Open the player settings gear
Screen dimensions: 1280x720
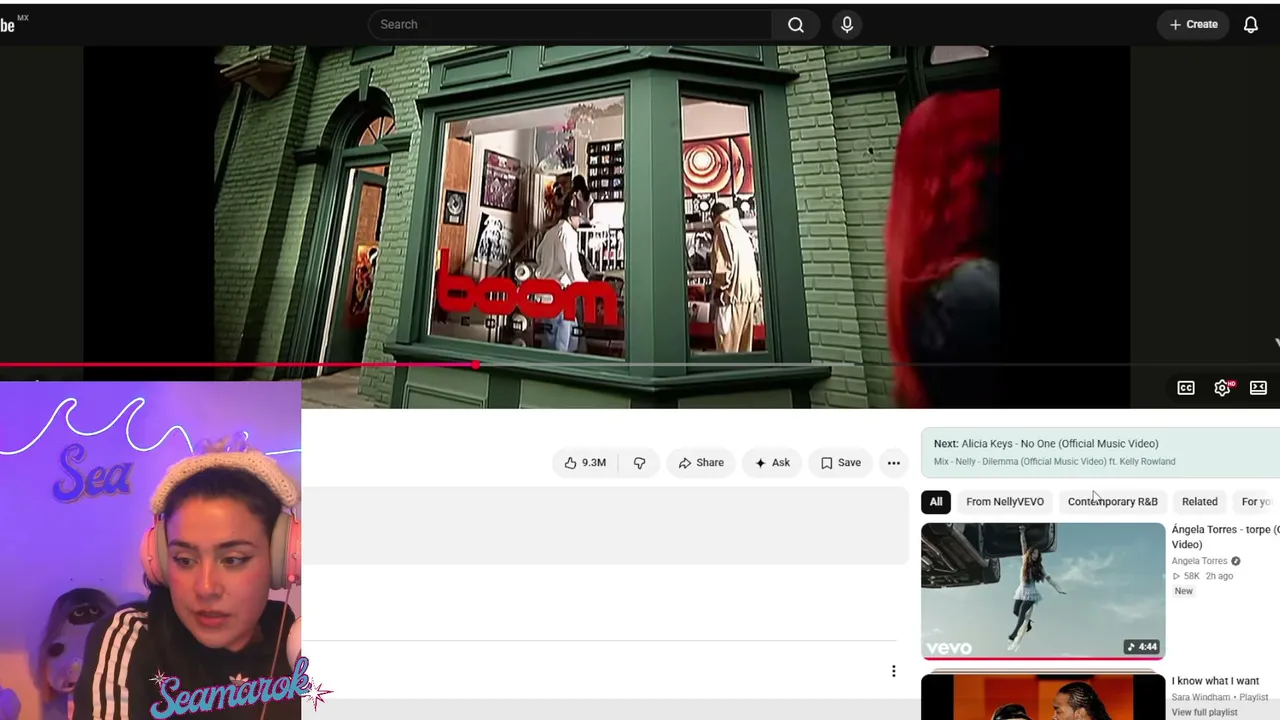tap(1222, 388)
